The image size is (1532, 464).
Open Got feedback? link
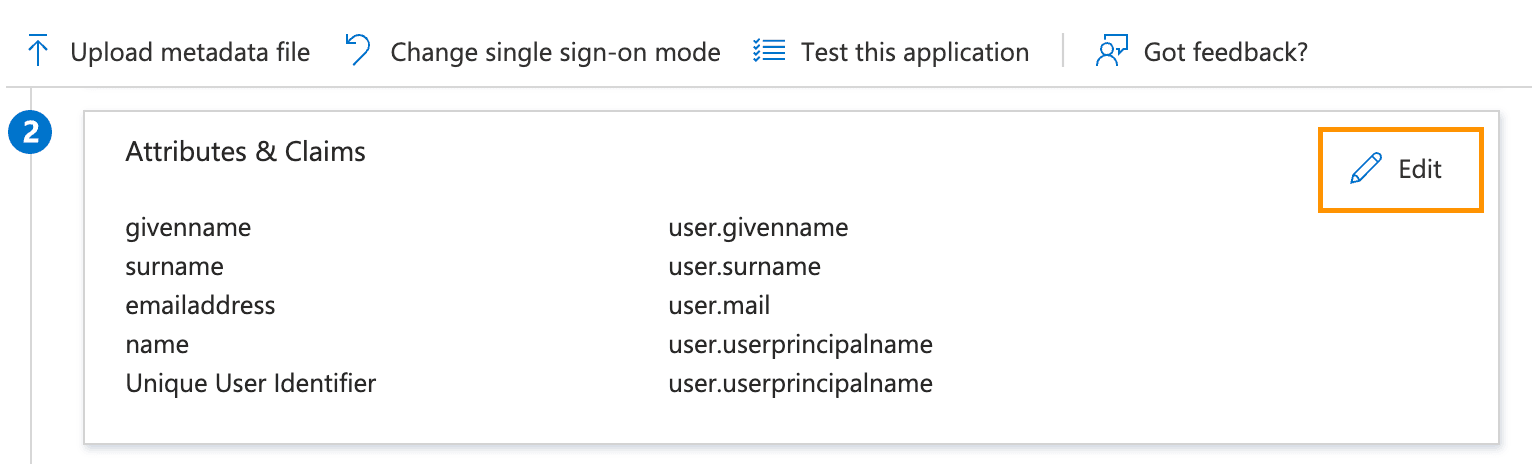point(1225,52)
